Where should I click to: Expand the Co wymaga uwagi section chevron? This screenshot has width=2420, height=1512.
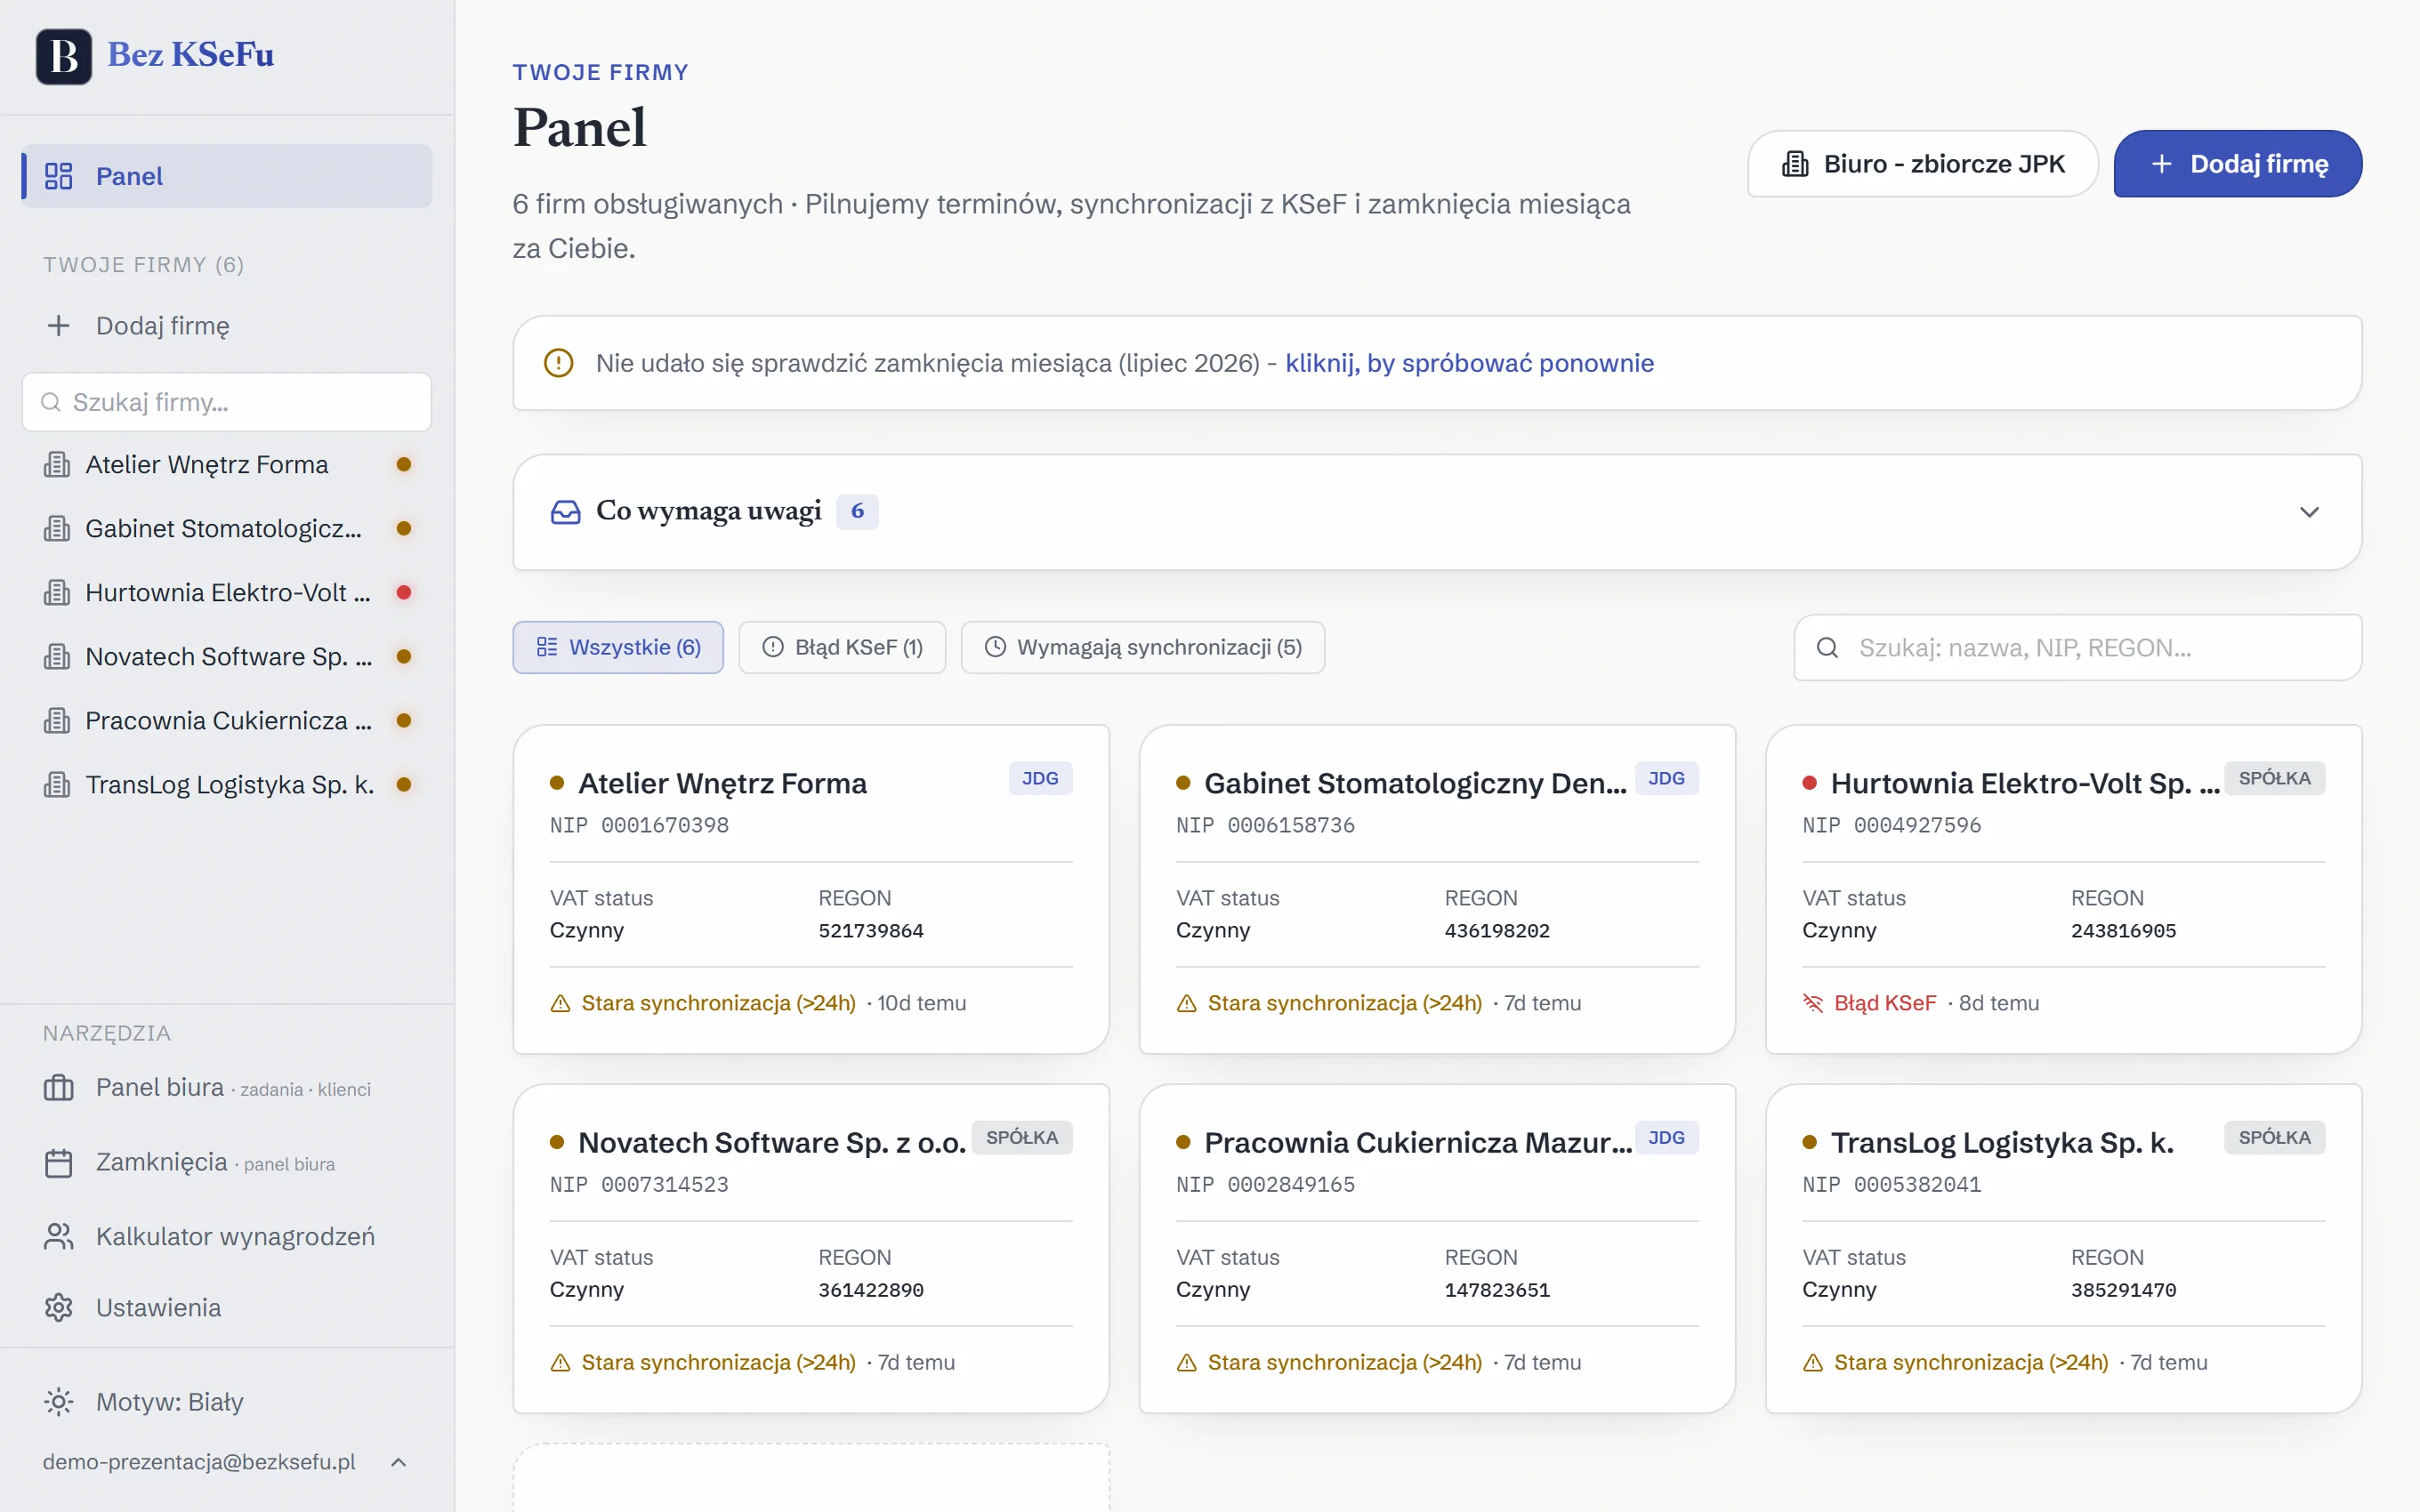[x=2309, y=512]
